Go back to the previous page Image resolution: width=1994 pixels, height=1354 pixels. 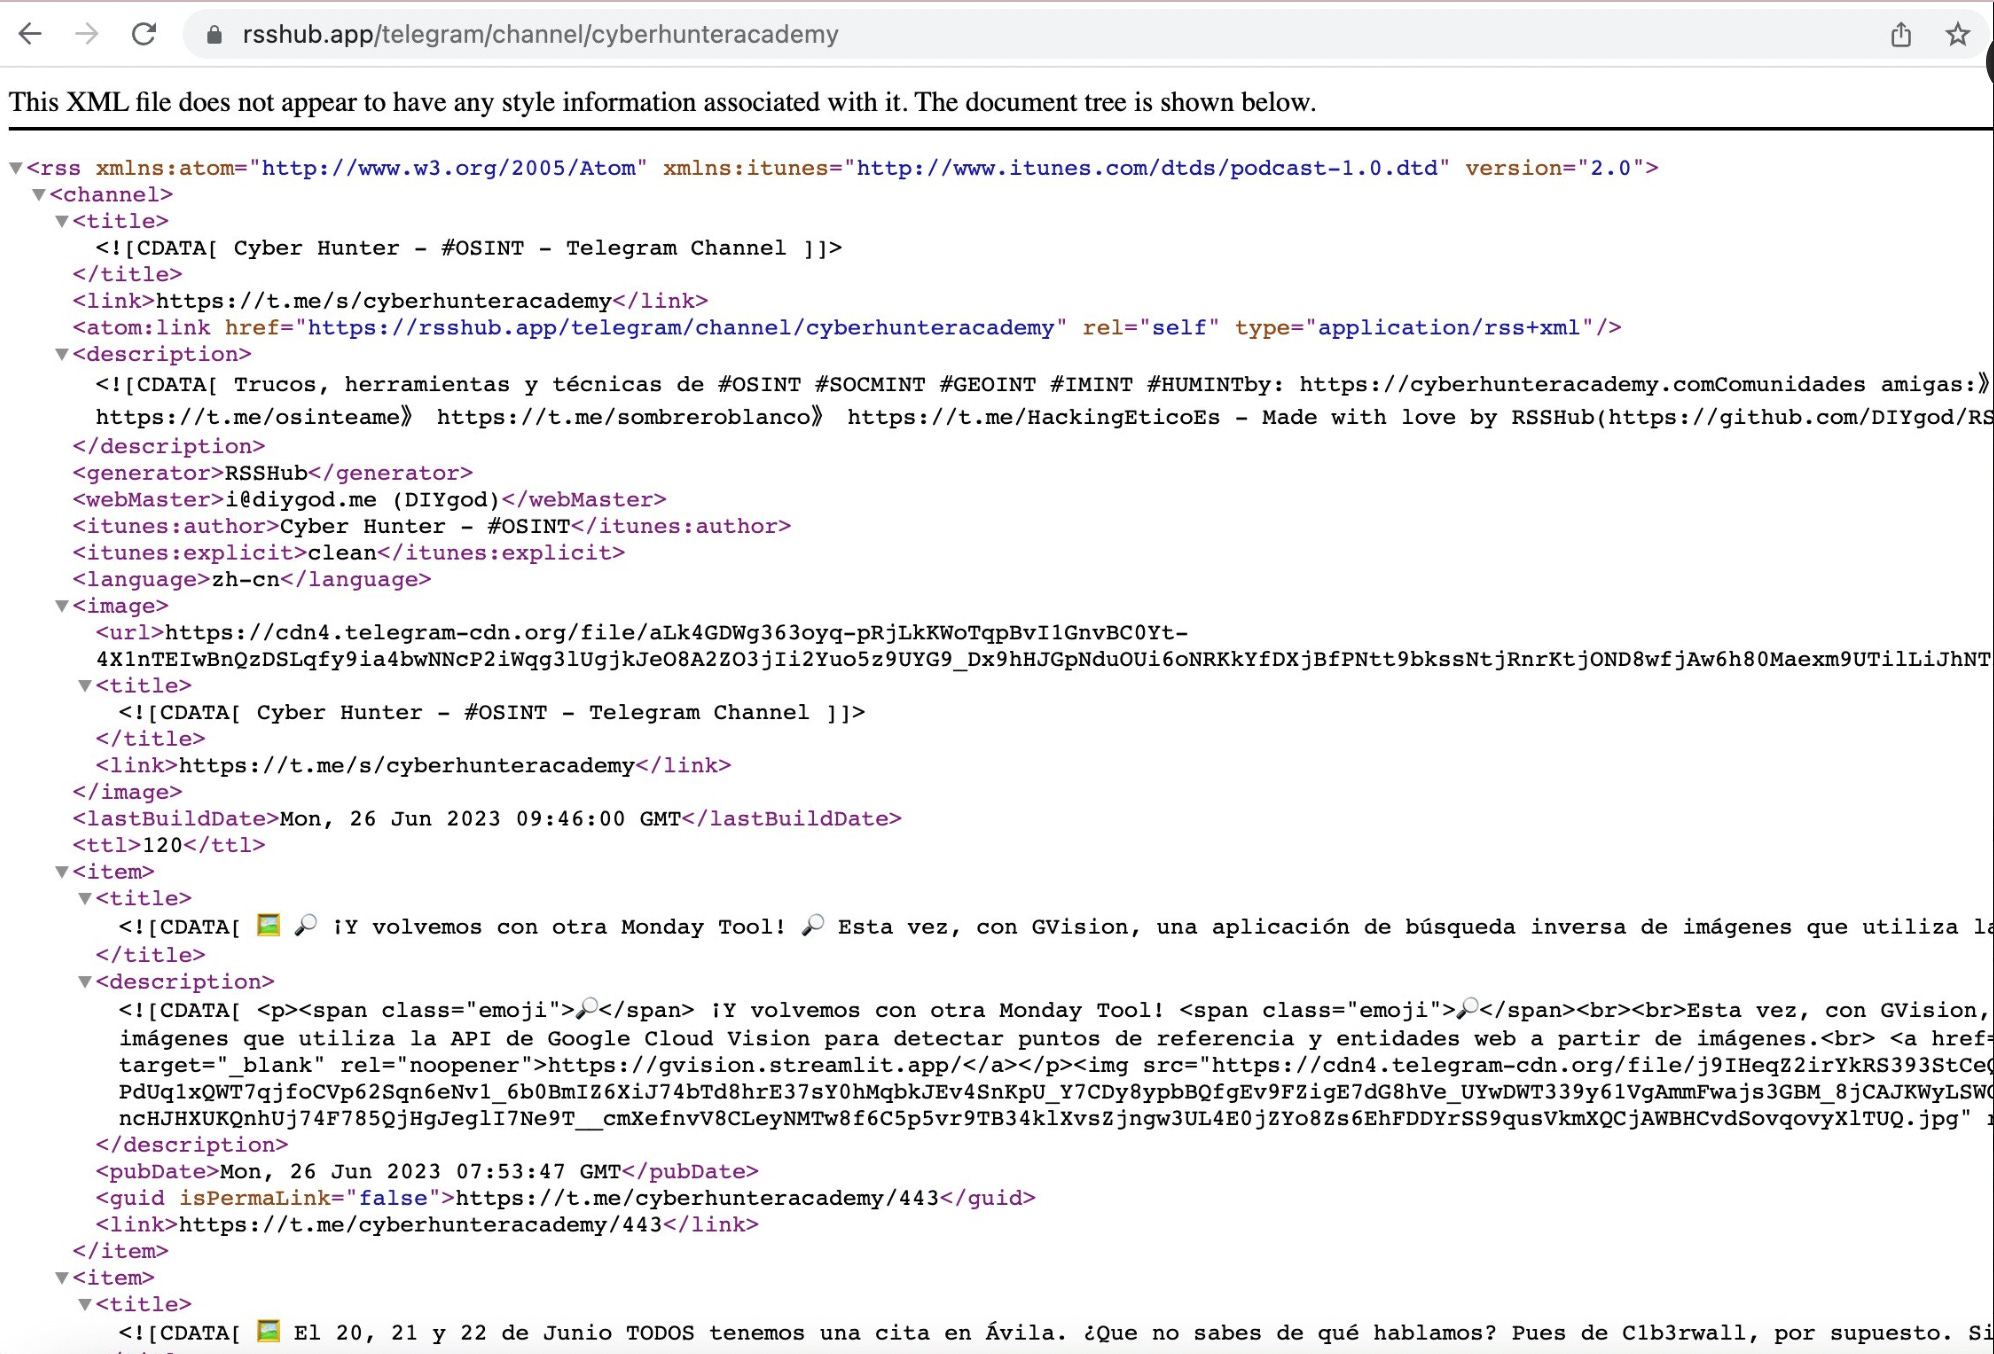(31, 34)
